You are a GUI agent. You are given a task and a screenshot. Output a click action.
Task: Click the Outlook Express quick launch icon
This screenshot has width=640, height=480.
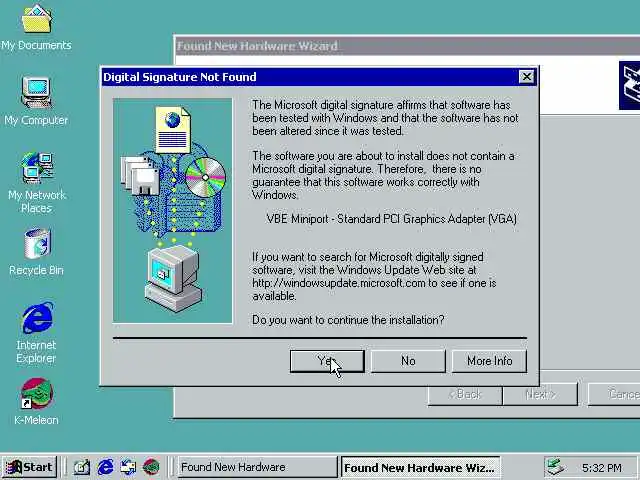coord(128,467)
